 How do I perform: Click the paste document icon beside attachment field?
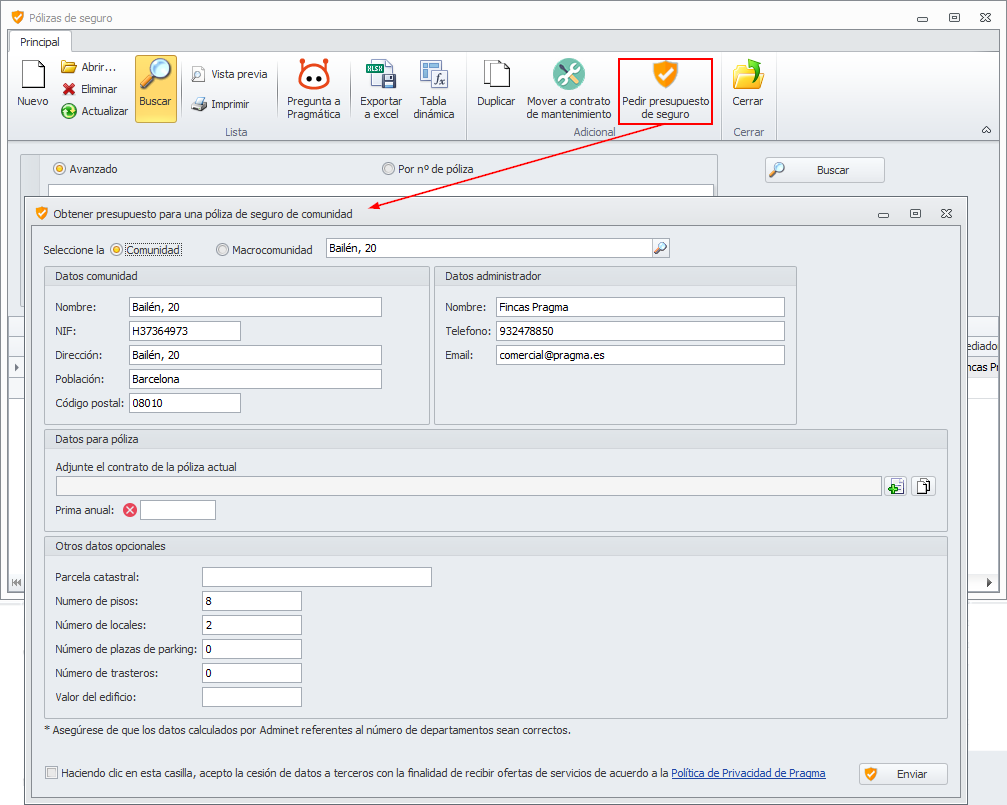(923, 486)
